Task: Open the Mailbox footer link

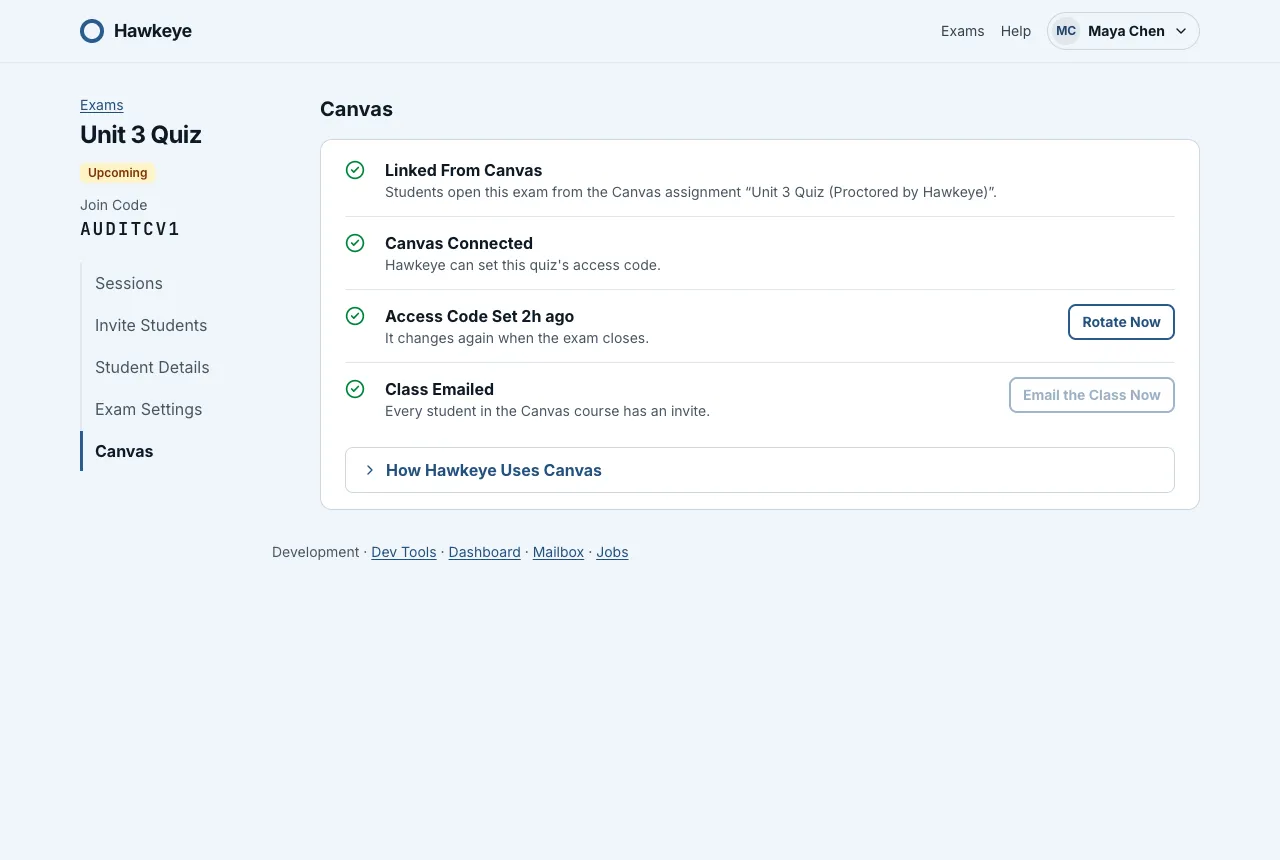Action: [558, 552]
